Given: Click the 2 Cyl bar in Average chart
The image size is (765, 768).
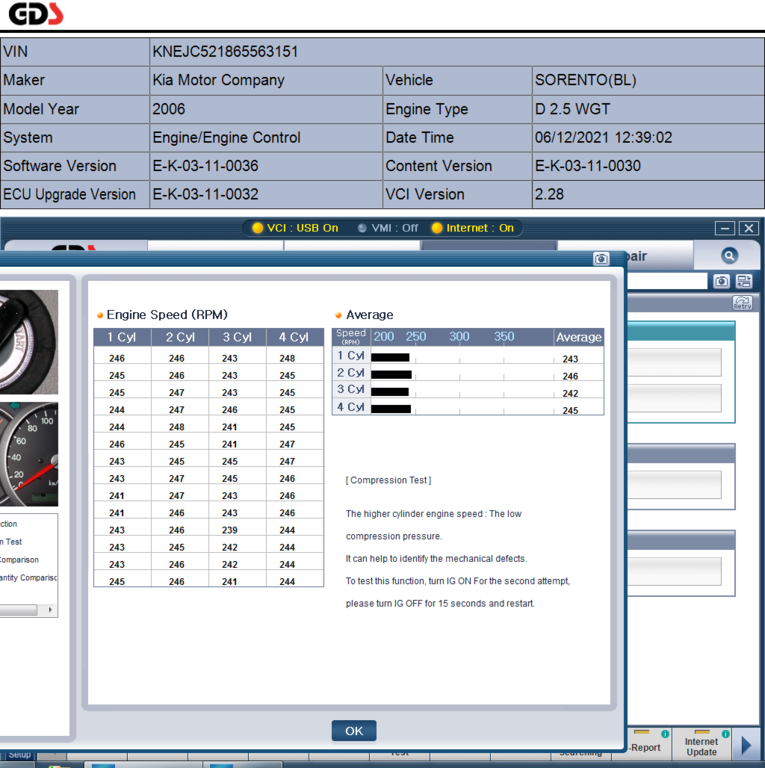Looking at the screenshot, I should pos(391,375).
